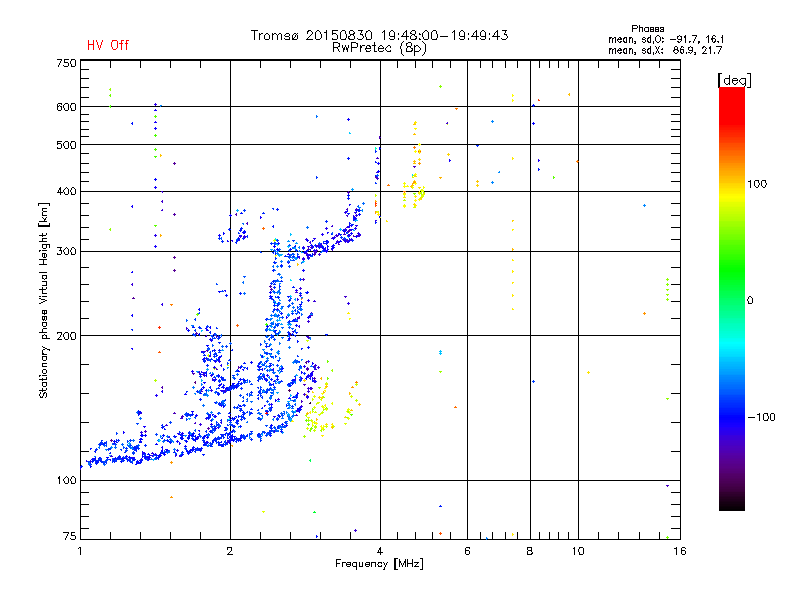Click the x-axis label '16'
Viewport: 800px width, 600px height.
tap(680, 551)
